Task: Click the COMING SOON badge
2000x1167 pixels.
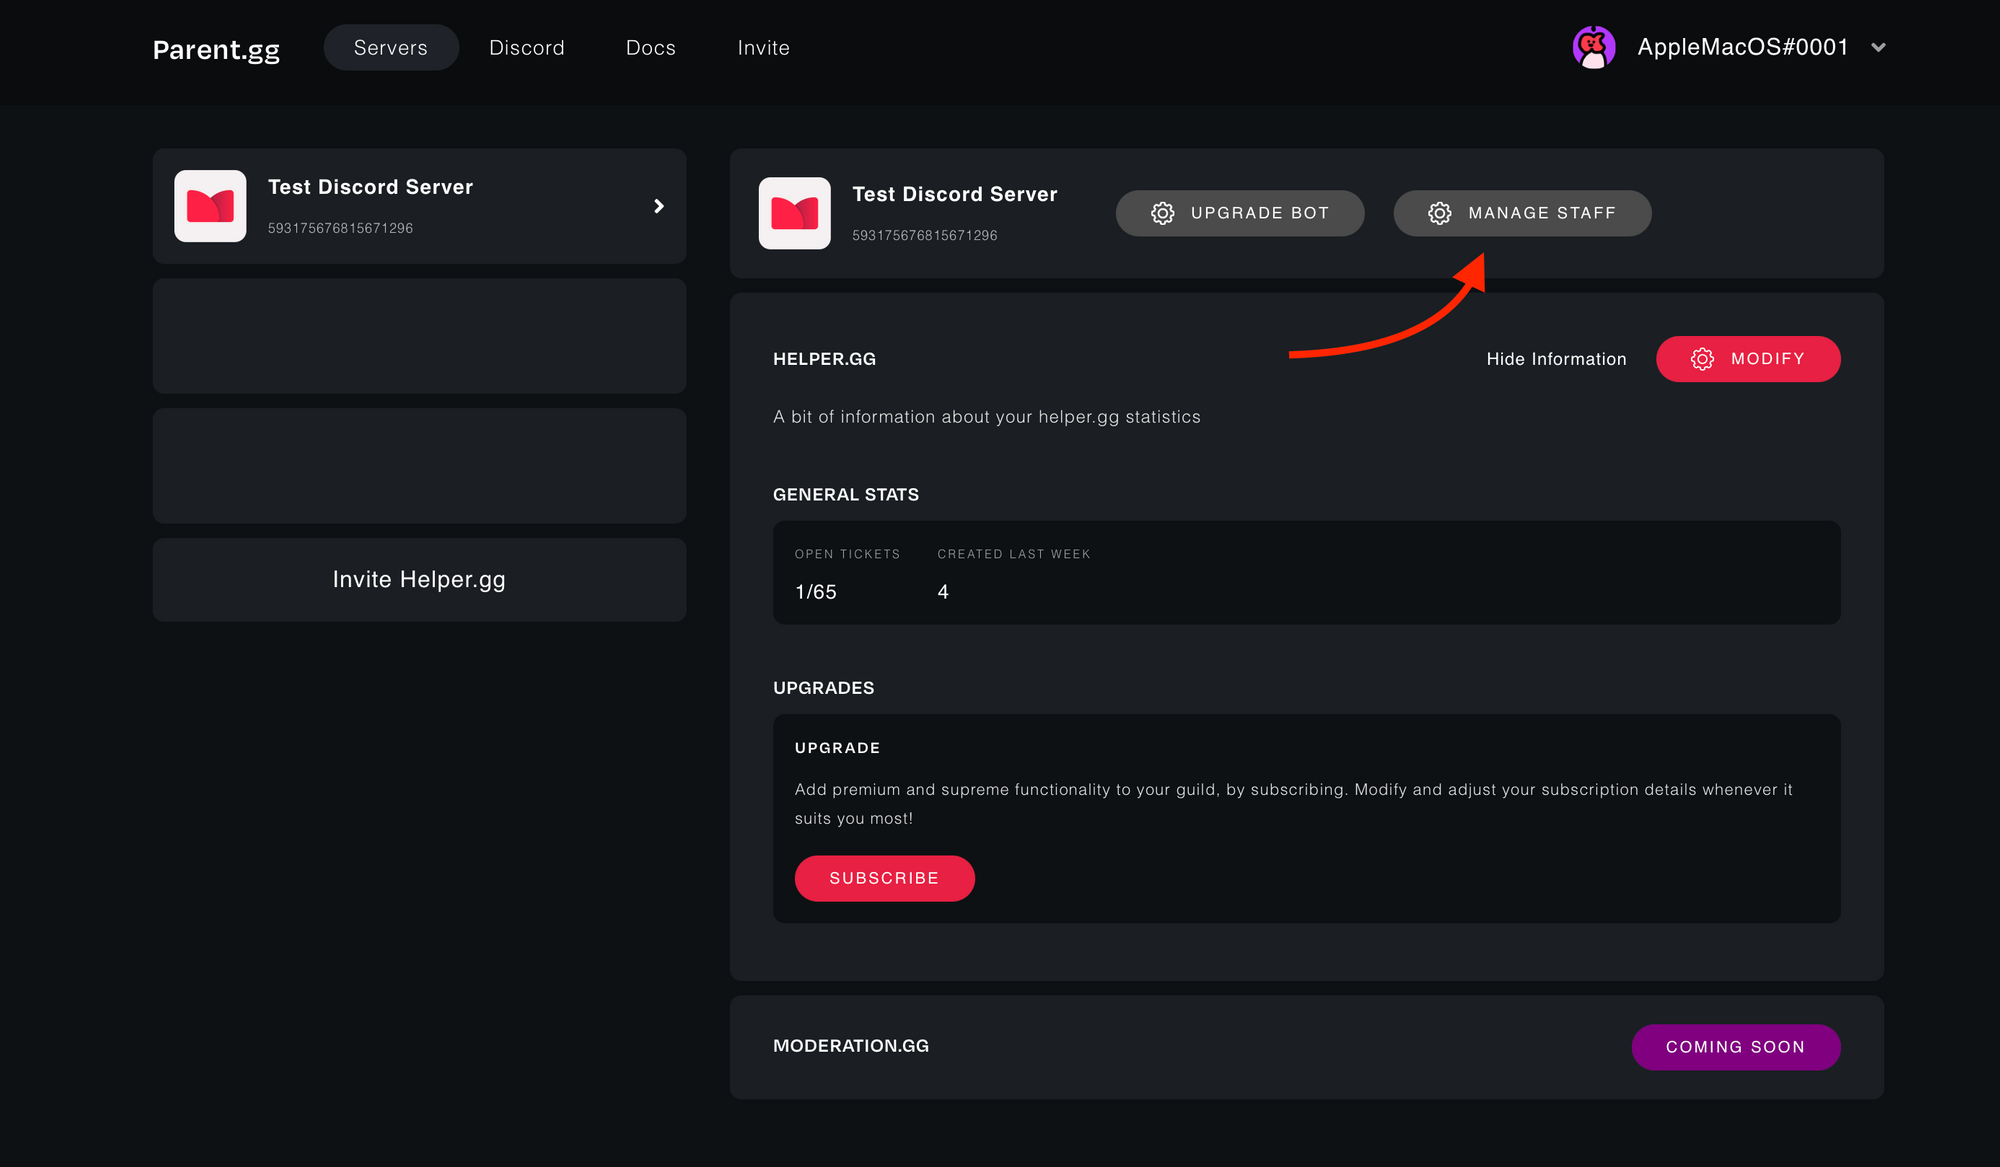Action: tap(1736, 1047)
